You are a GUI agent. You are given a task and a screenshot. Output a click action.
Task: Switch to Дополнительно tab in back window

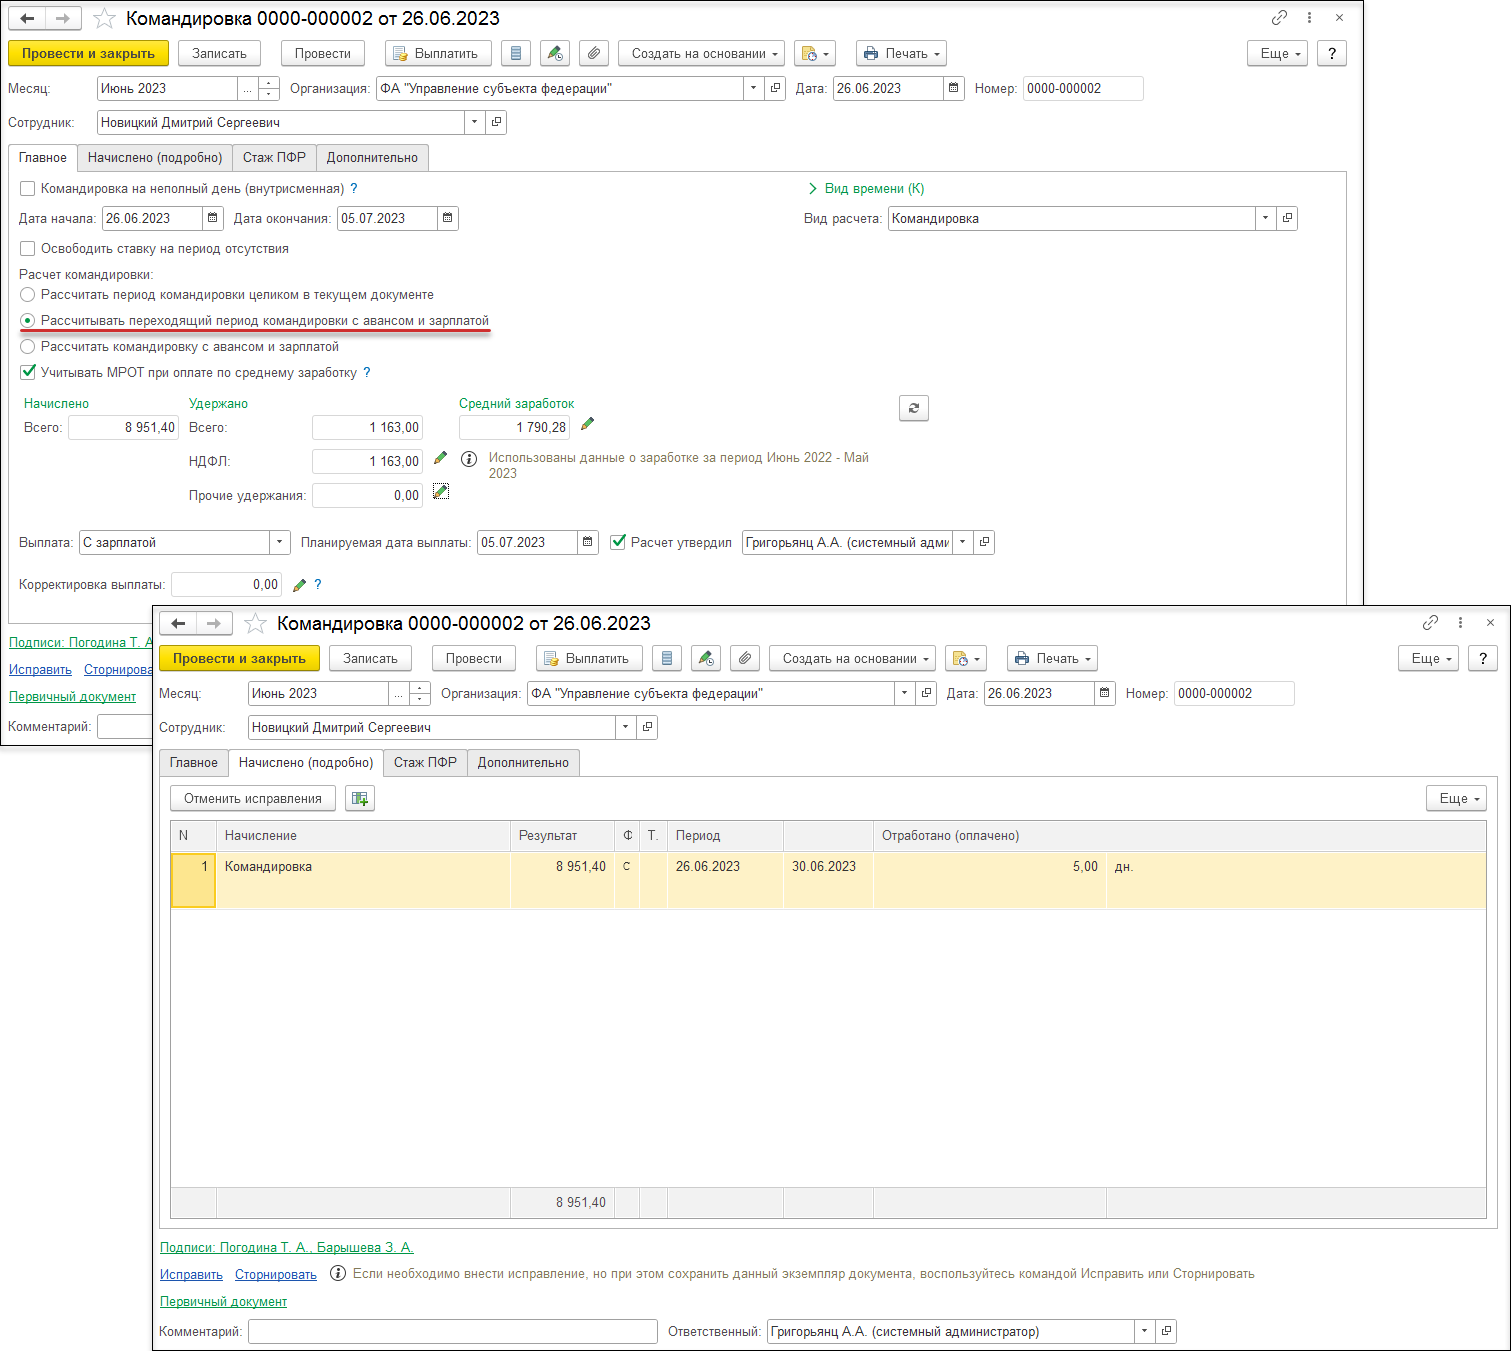(372, 157)
